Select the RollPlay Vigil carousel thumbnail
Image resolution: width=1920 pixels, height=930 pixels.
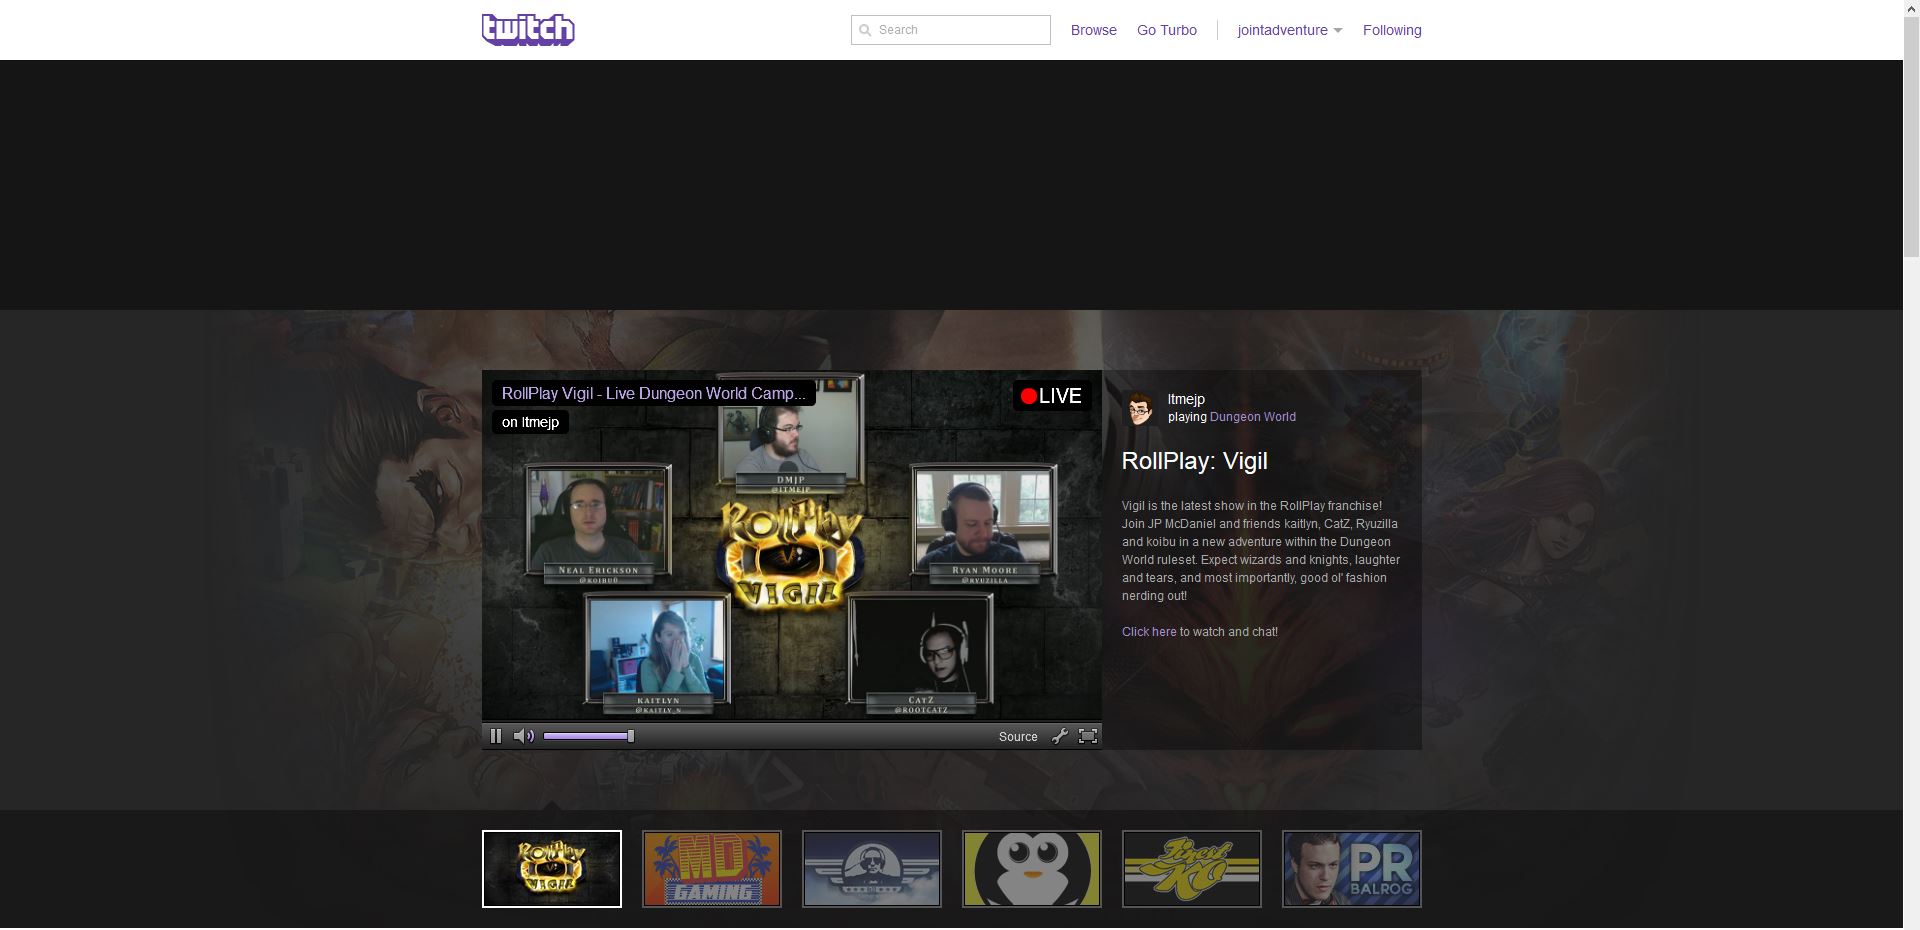(552, 869)
